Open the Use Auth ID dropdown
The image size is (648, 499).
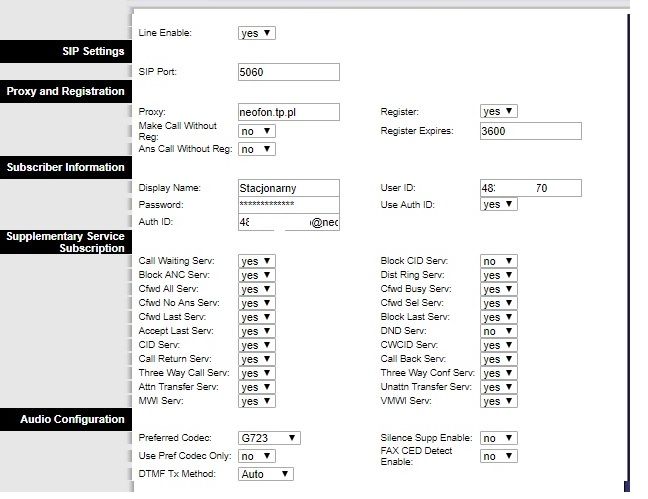[x=498, y=204]
